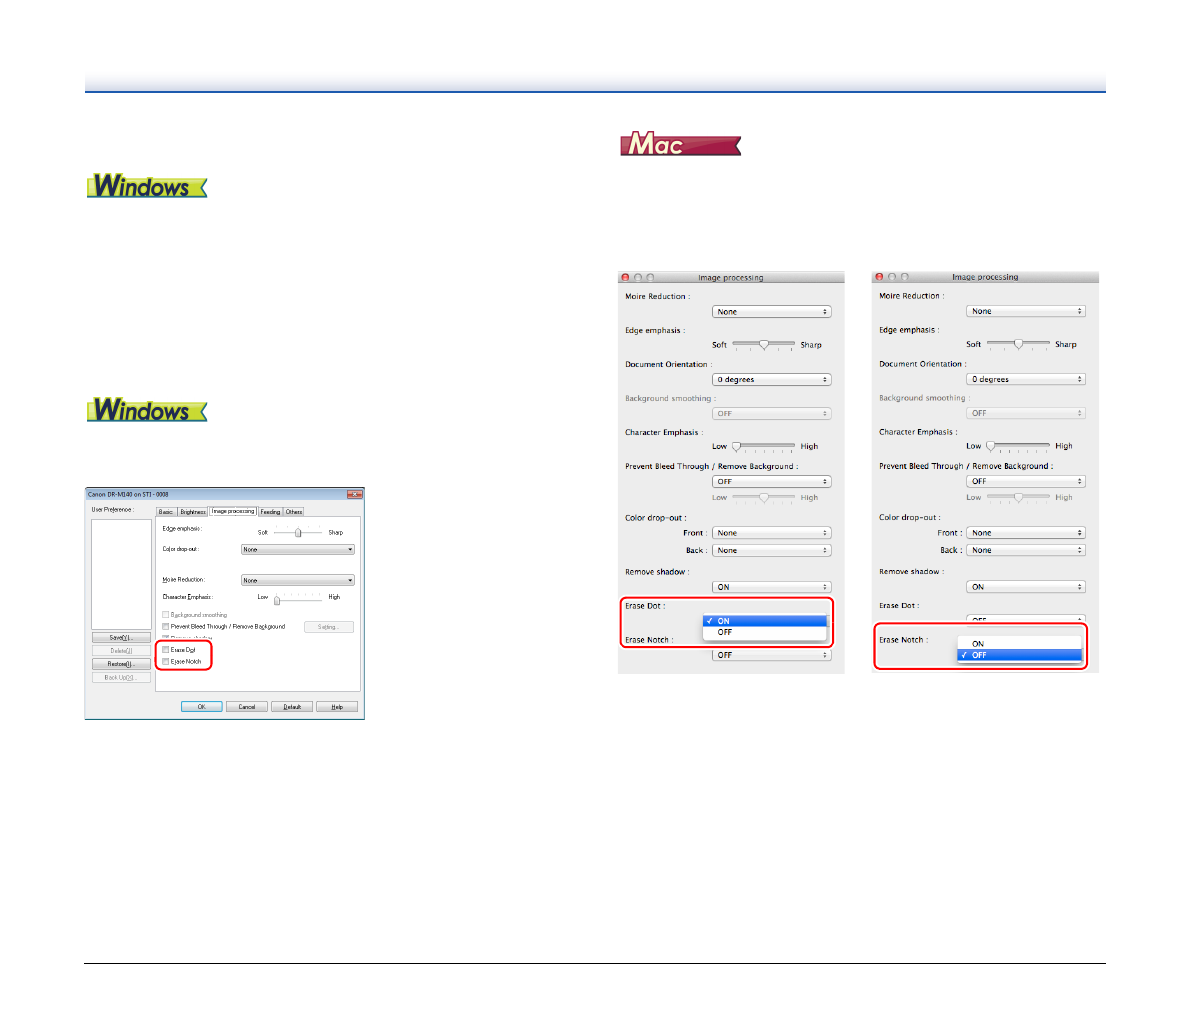Viewport: 1190px width, 1020px height.
Task: Click the Edge emphasis slider in Windows dialog
Action: (298, 533)
